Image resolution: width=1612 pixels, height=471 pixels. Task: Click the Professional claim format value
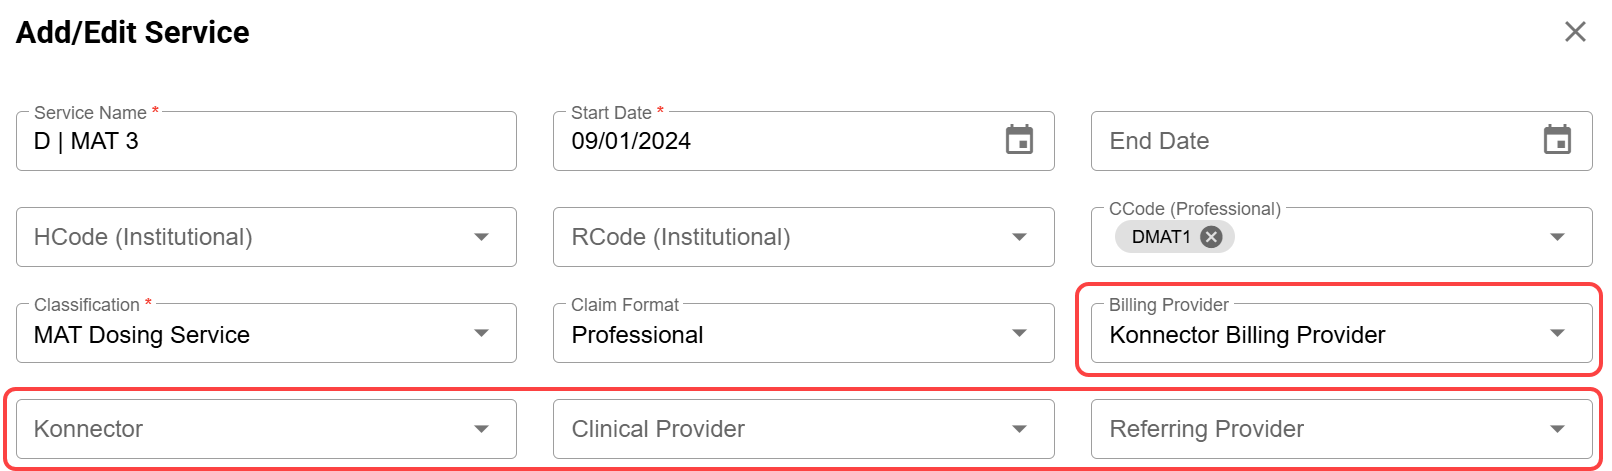tap(637, 335)
